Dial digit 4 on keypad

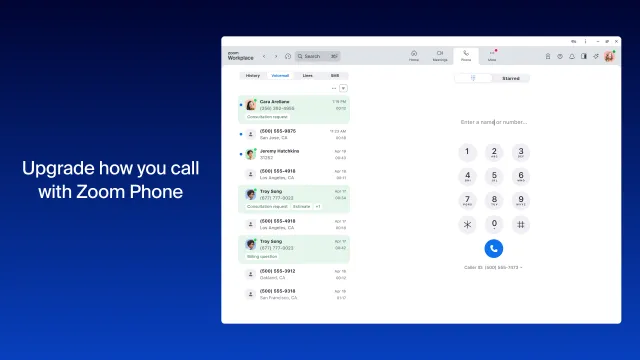pyautogui.click(x=467, y=176)
